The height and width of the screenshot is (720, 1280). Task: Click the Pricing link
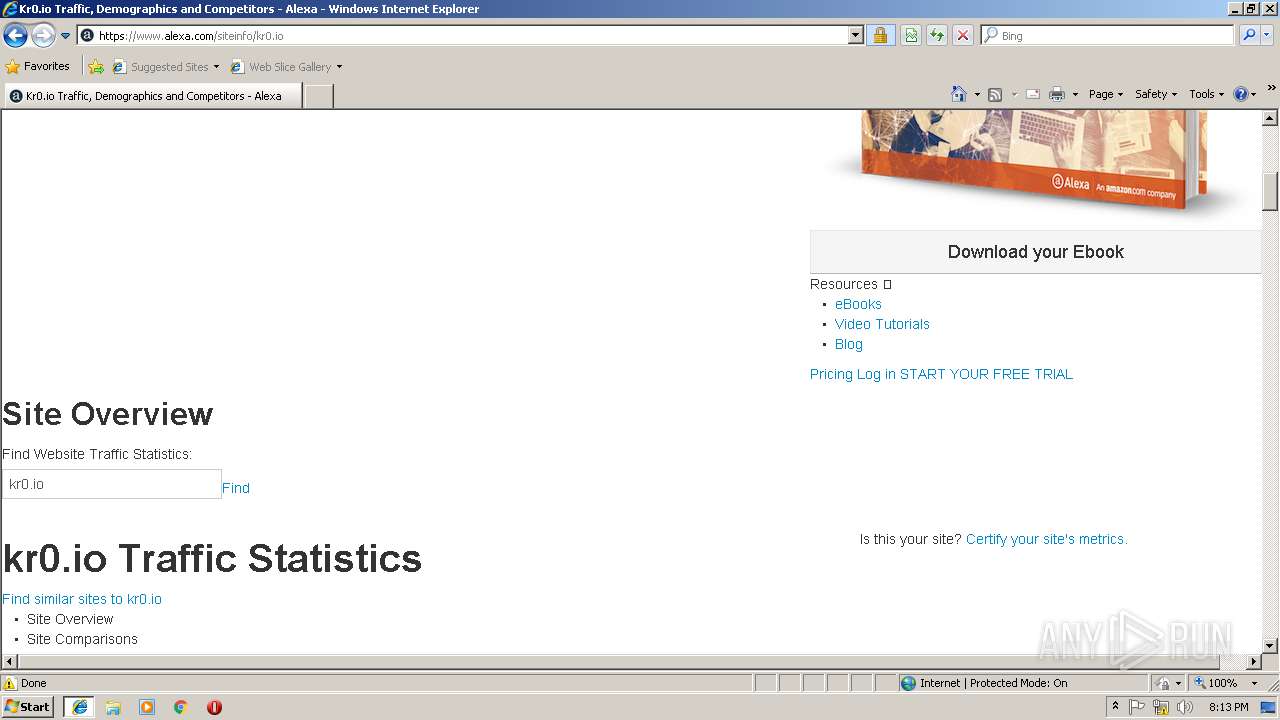[831, 374]
